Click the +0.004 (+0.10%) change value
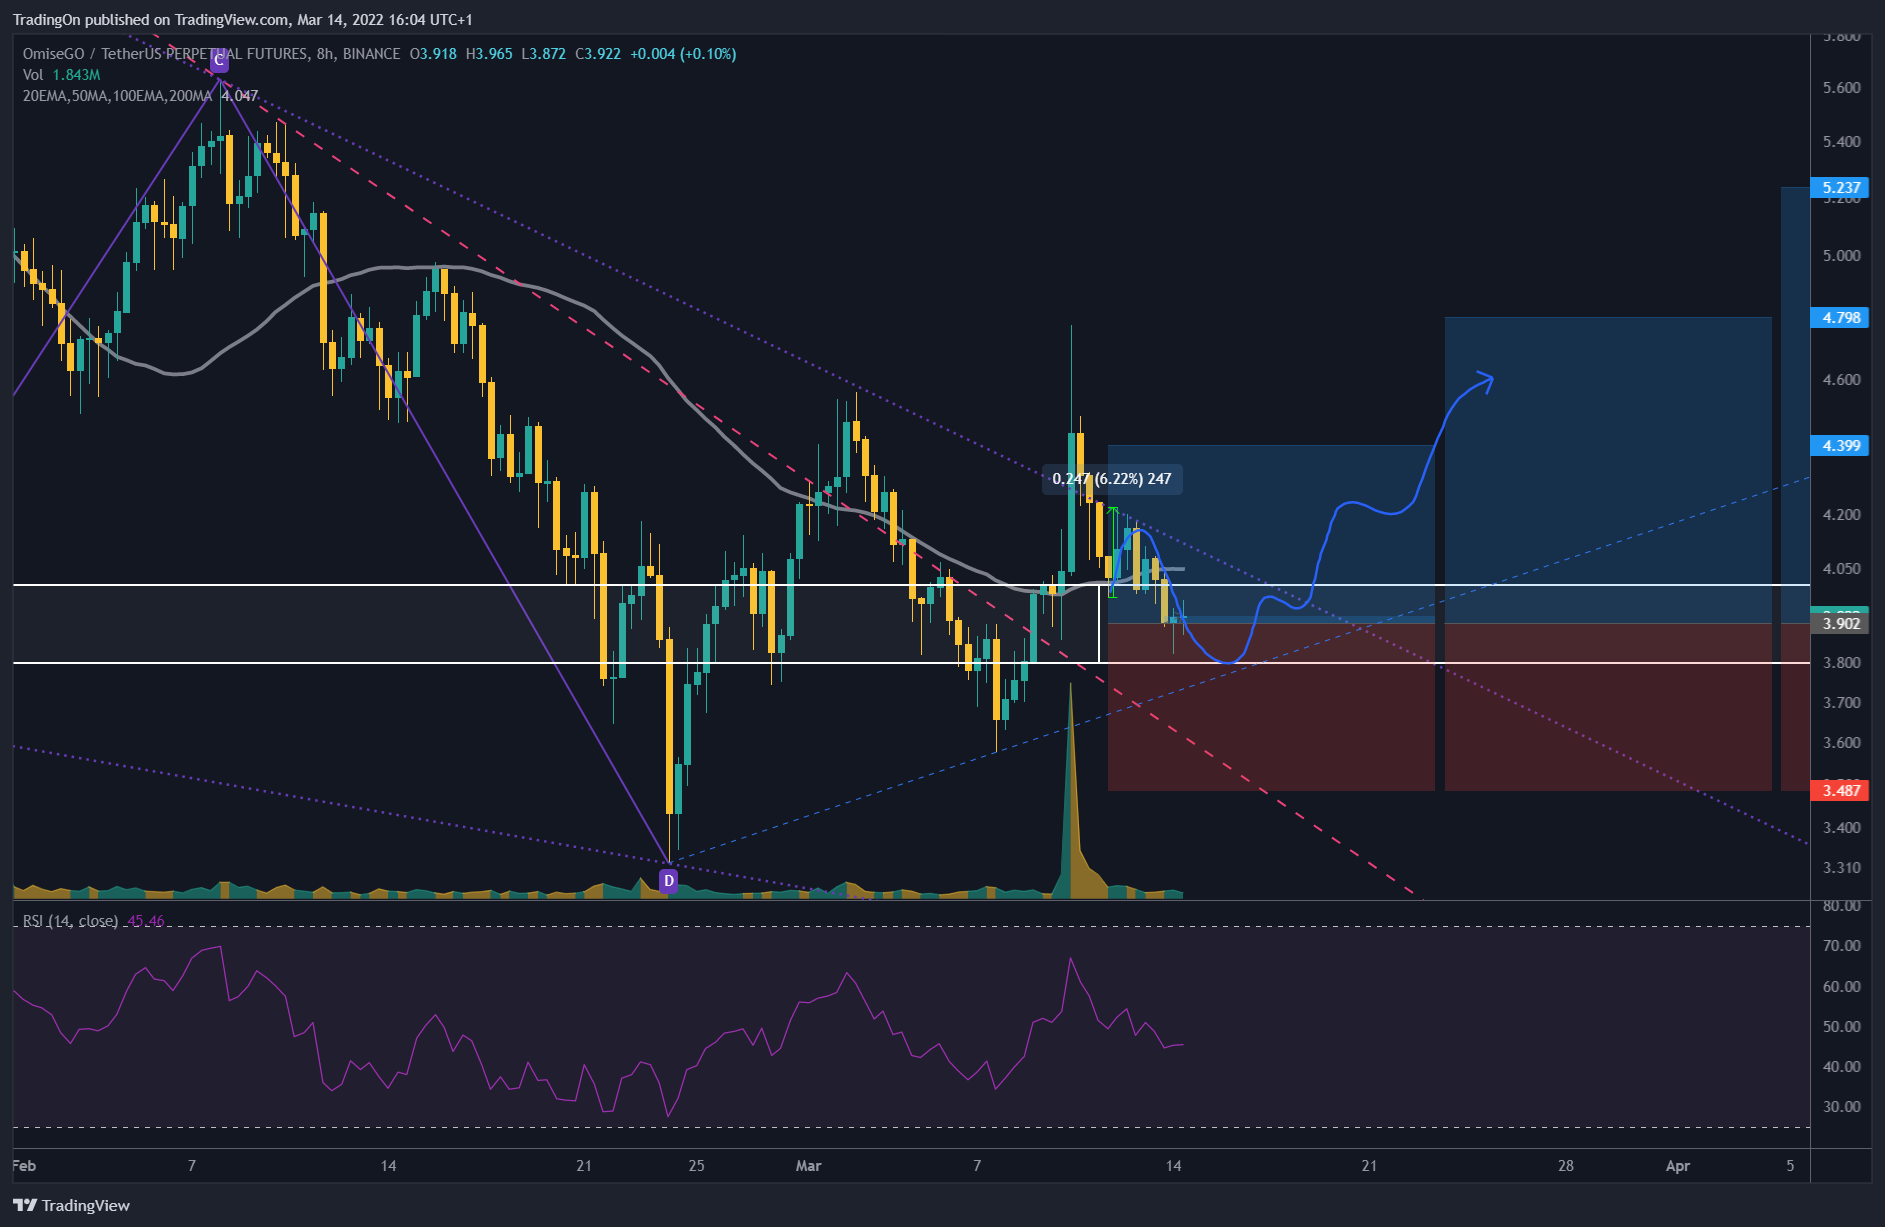 click(x=683, y=54)
